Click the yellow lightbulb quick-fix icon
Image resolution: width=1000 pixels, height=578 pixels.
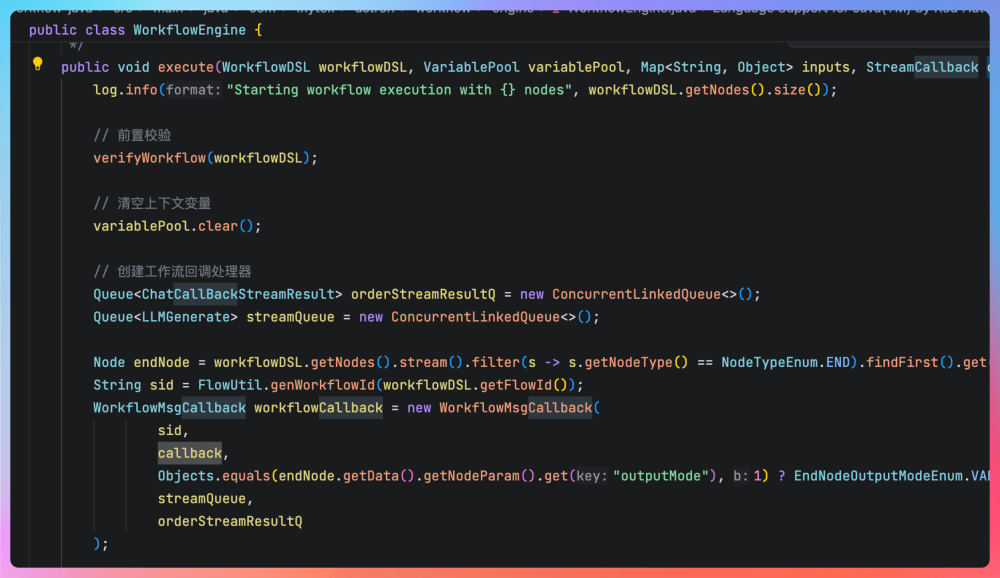tap(38, 64)
